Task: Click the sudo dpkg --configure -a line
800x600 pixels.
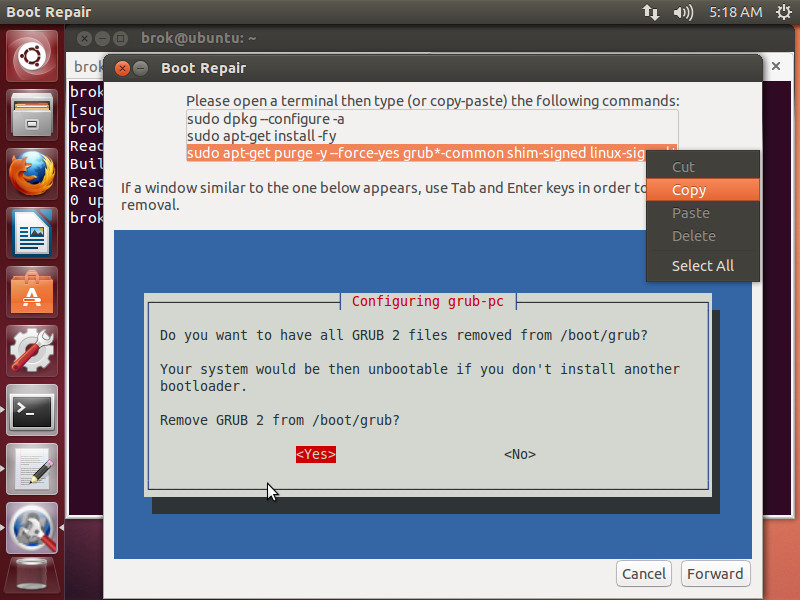Action: (x=265, y=119)
